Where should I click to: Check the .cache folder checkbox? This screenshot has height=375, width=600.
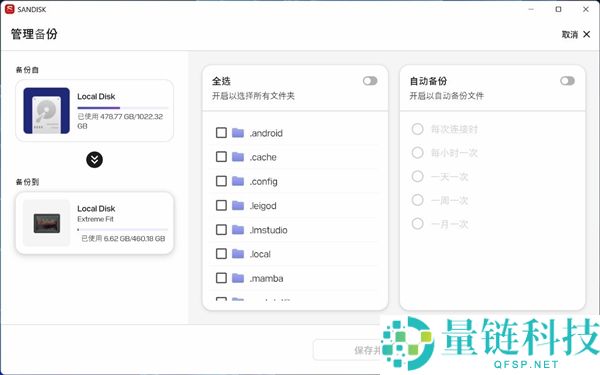tap(221, 157)
